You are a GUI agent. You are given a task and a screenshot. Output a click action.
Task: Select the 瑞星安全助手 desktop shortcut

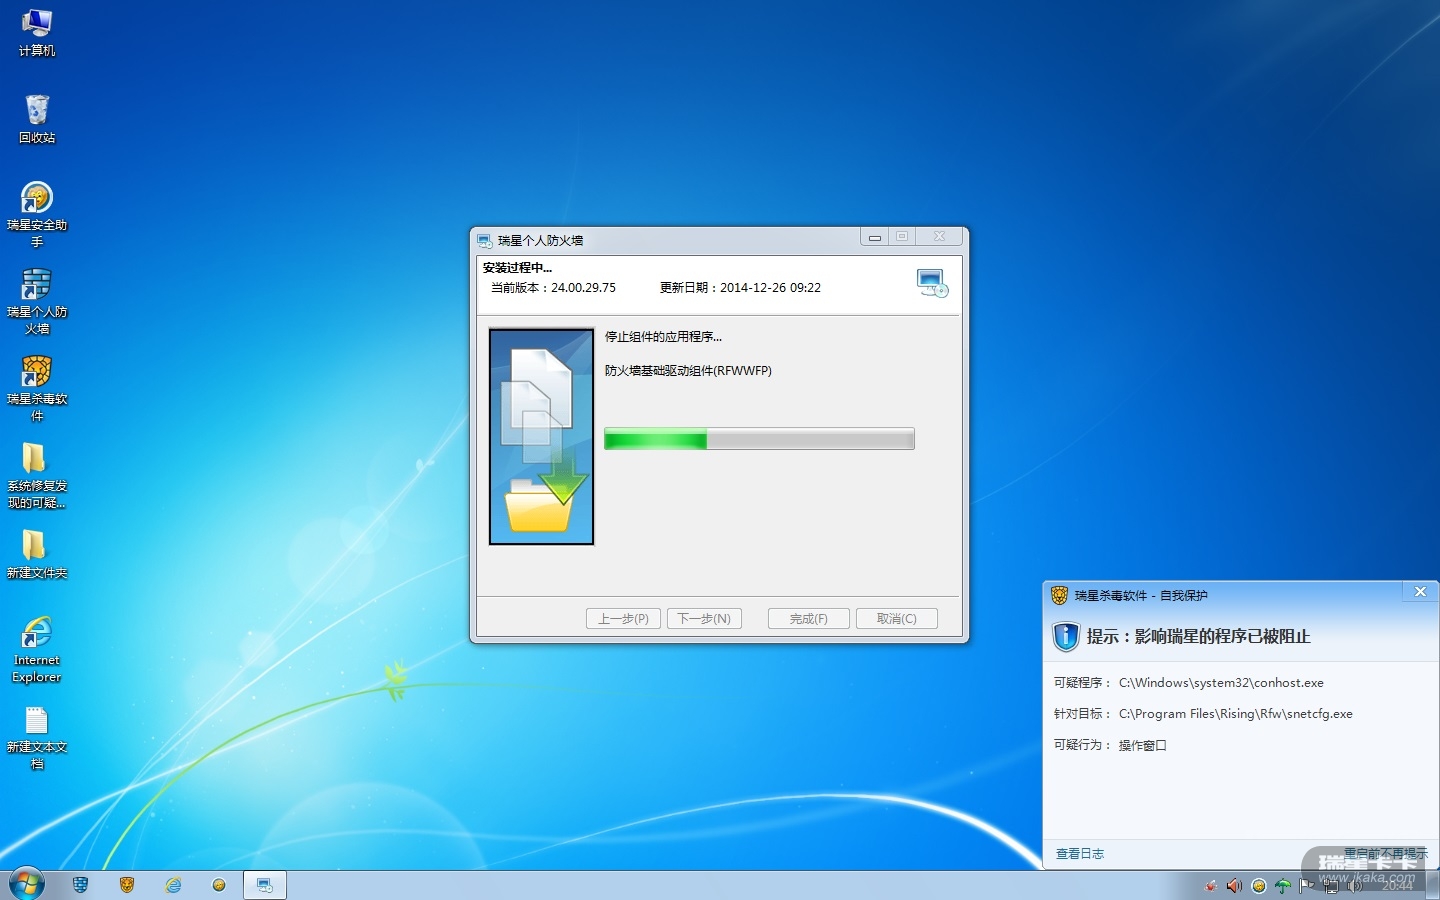click(x=37, y=214)
